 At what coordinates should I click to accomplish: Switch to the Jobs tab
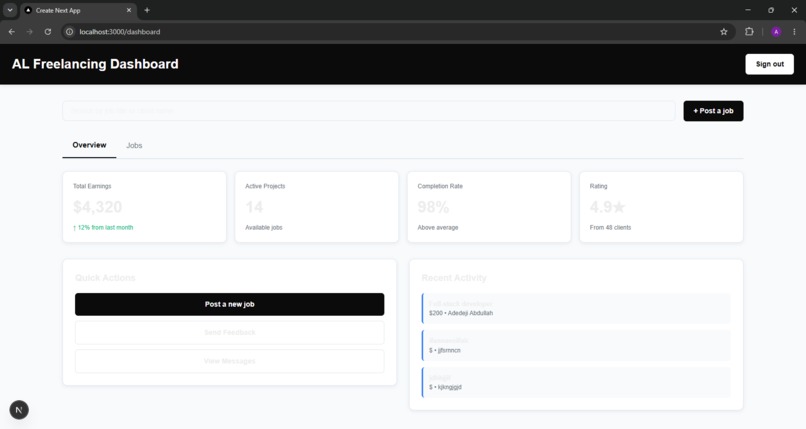(x=134, y=145)
